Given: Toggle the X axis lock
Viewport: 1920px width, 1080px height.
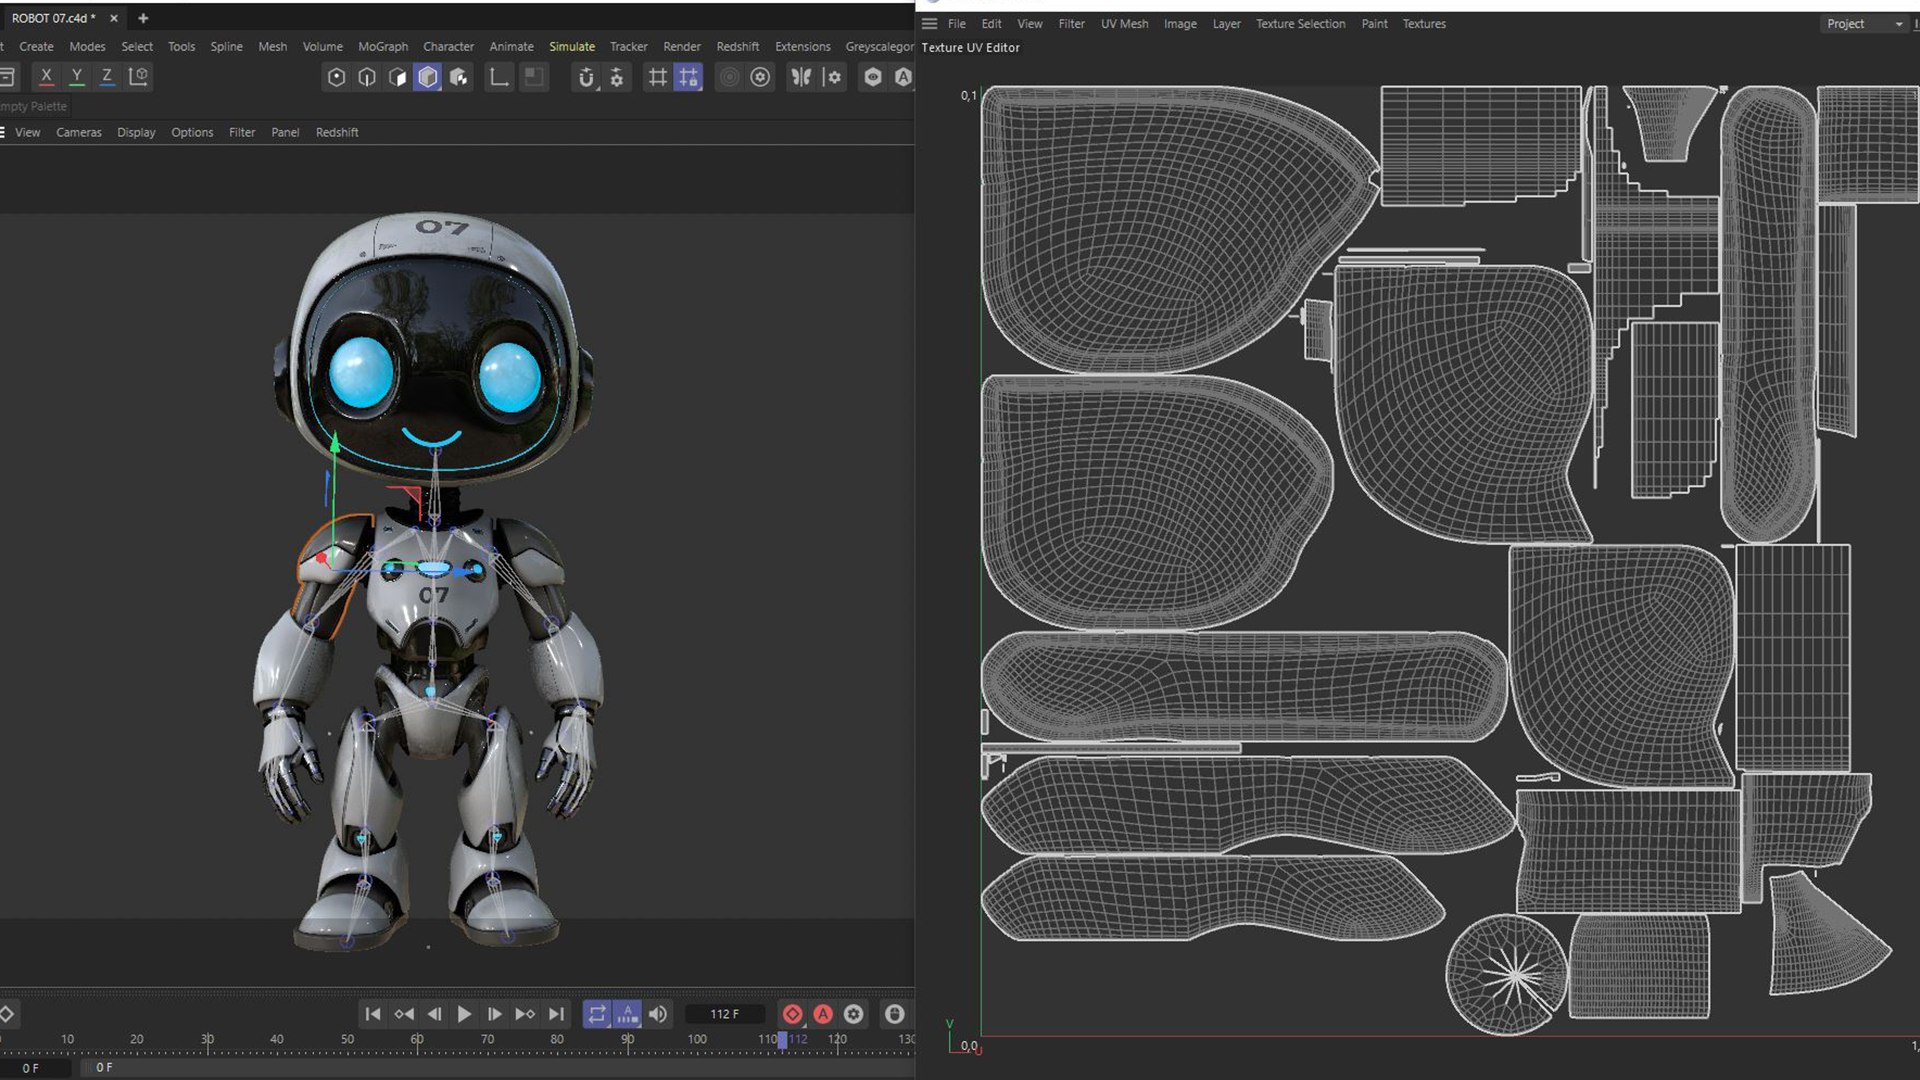Looking at the screenshot, I should pos(46,77).
